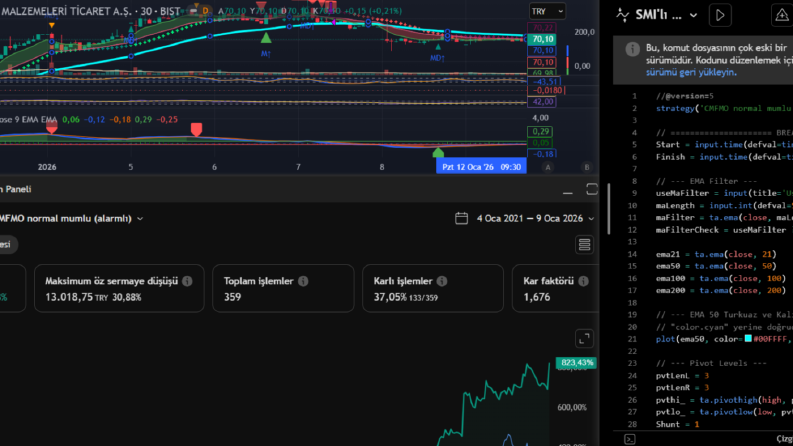Click the green 70,10 current price label
The width and height of the screenshot is (793, 446).
[x=542, y=39]
